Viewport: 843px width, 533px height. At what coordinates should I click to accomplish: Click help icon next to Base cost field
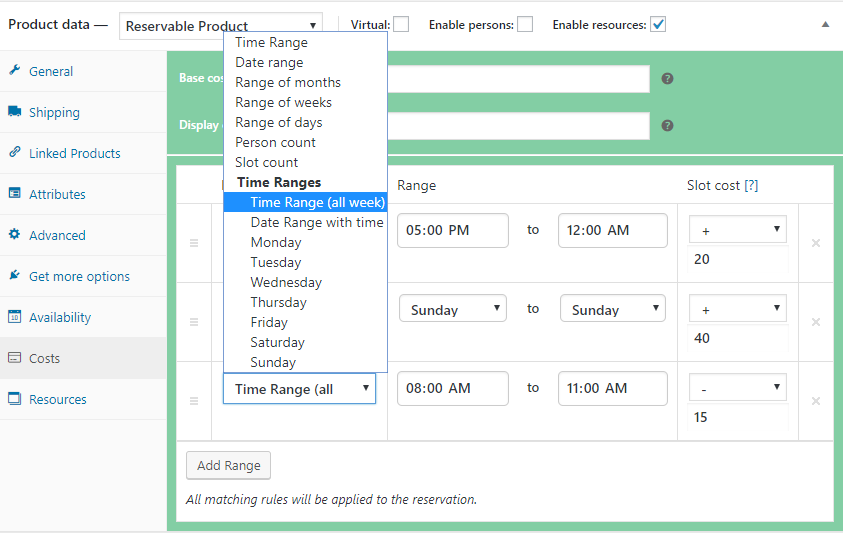667,78
